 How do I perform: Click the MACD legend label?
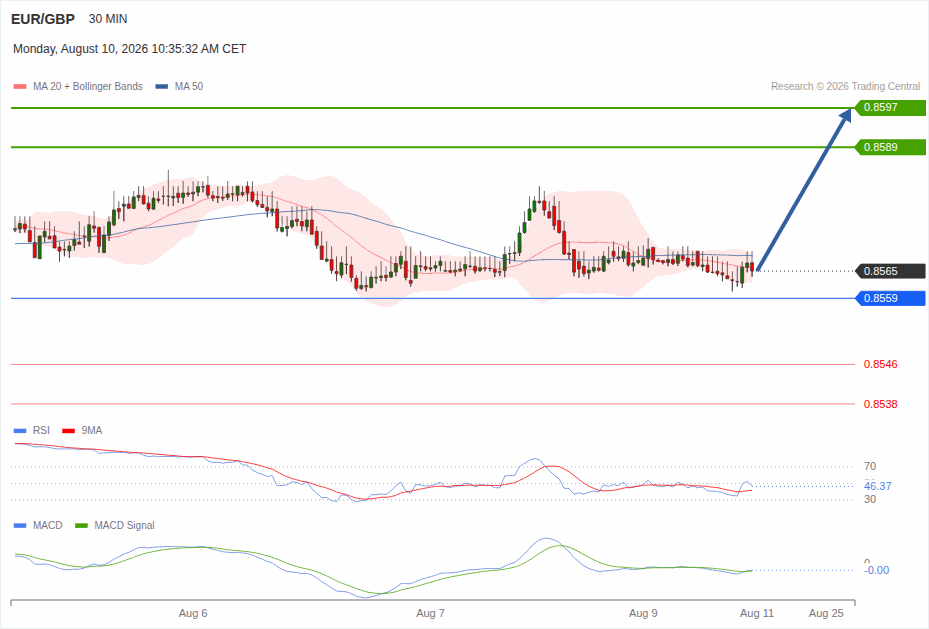coord(48,525)
